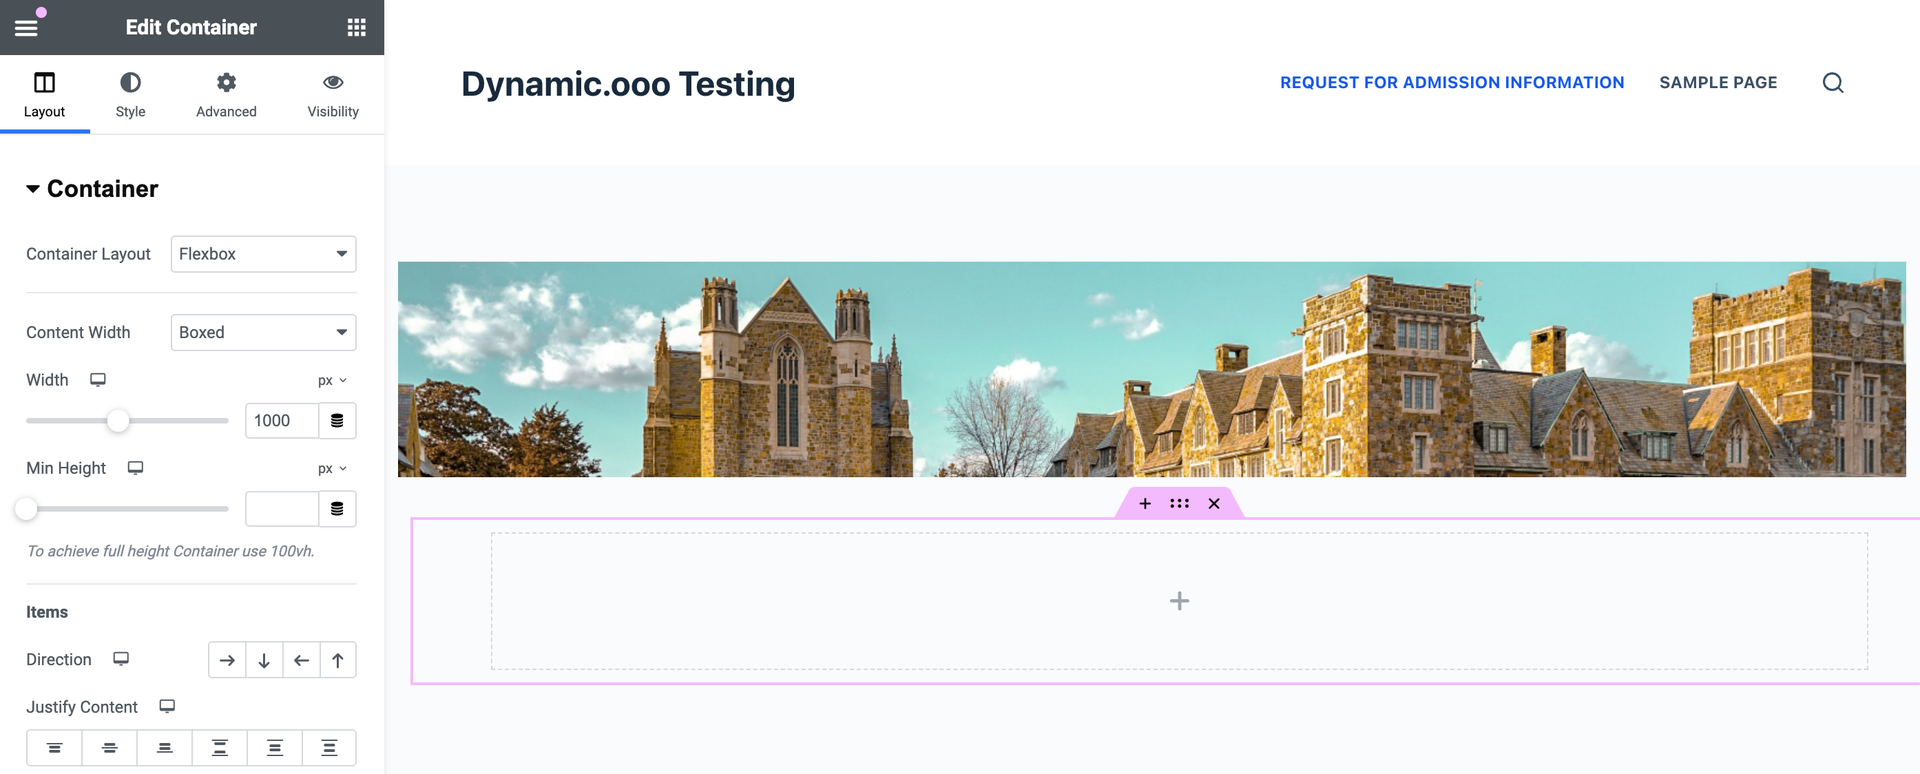
Task: Open the Container Layout dropdown
Action: point(263,254)
